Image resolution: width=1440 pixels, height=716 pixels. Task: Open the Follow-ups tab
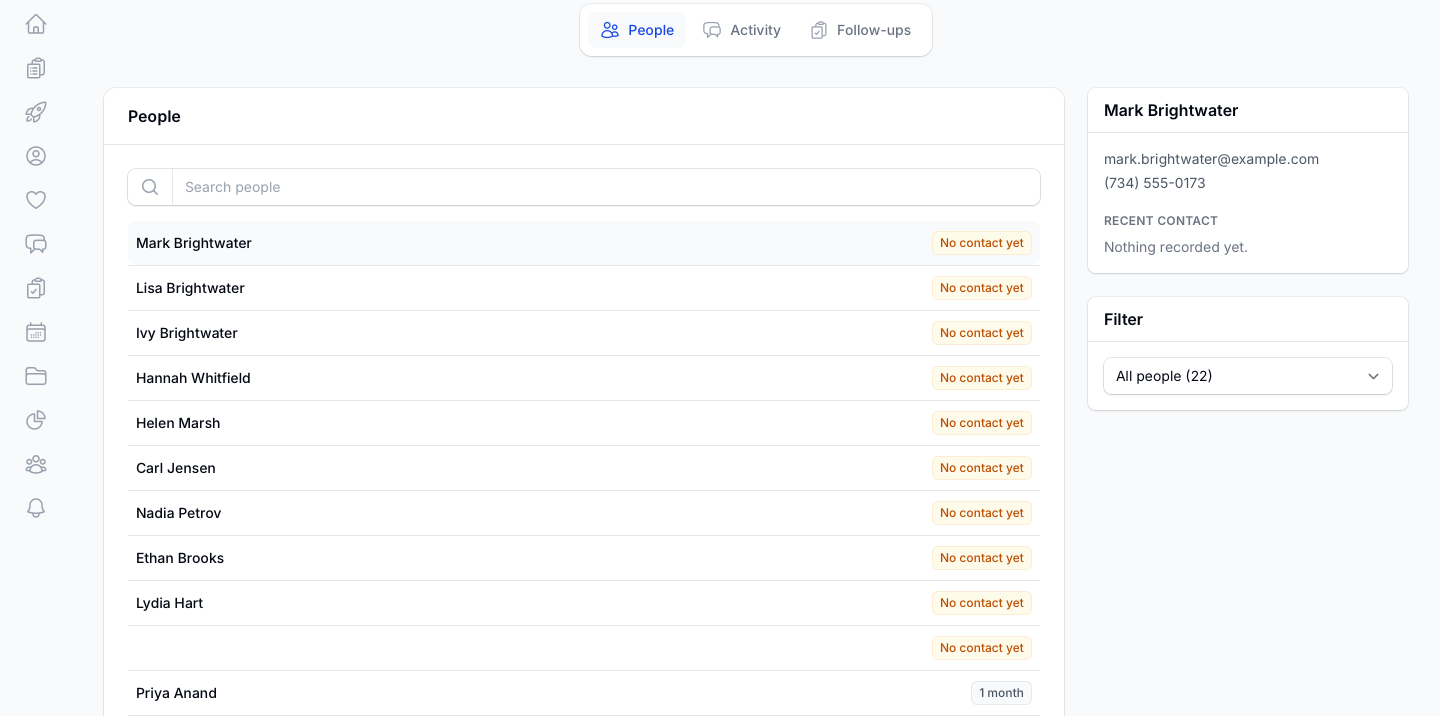click(x=860, y=30)
